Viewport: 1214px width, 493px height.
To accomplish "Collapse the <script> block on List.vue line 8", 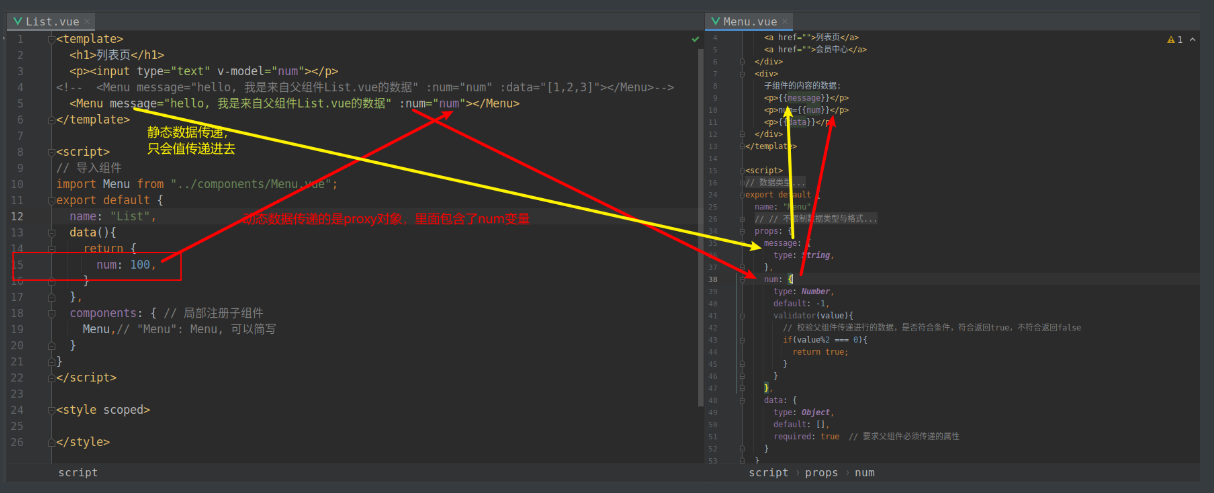I will tap(50, 152).
